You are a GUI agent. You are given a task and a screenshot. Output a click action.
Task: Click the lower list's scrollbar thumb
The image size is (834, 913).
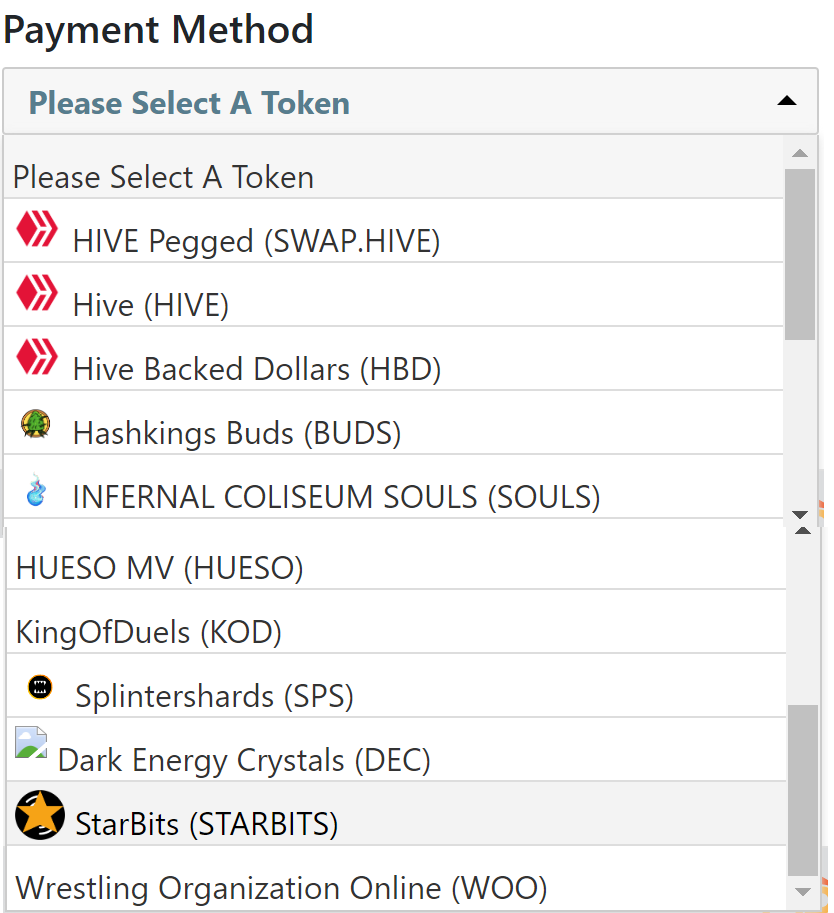point(802,790)
